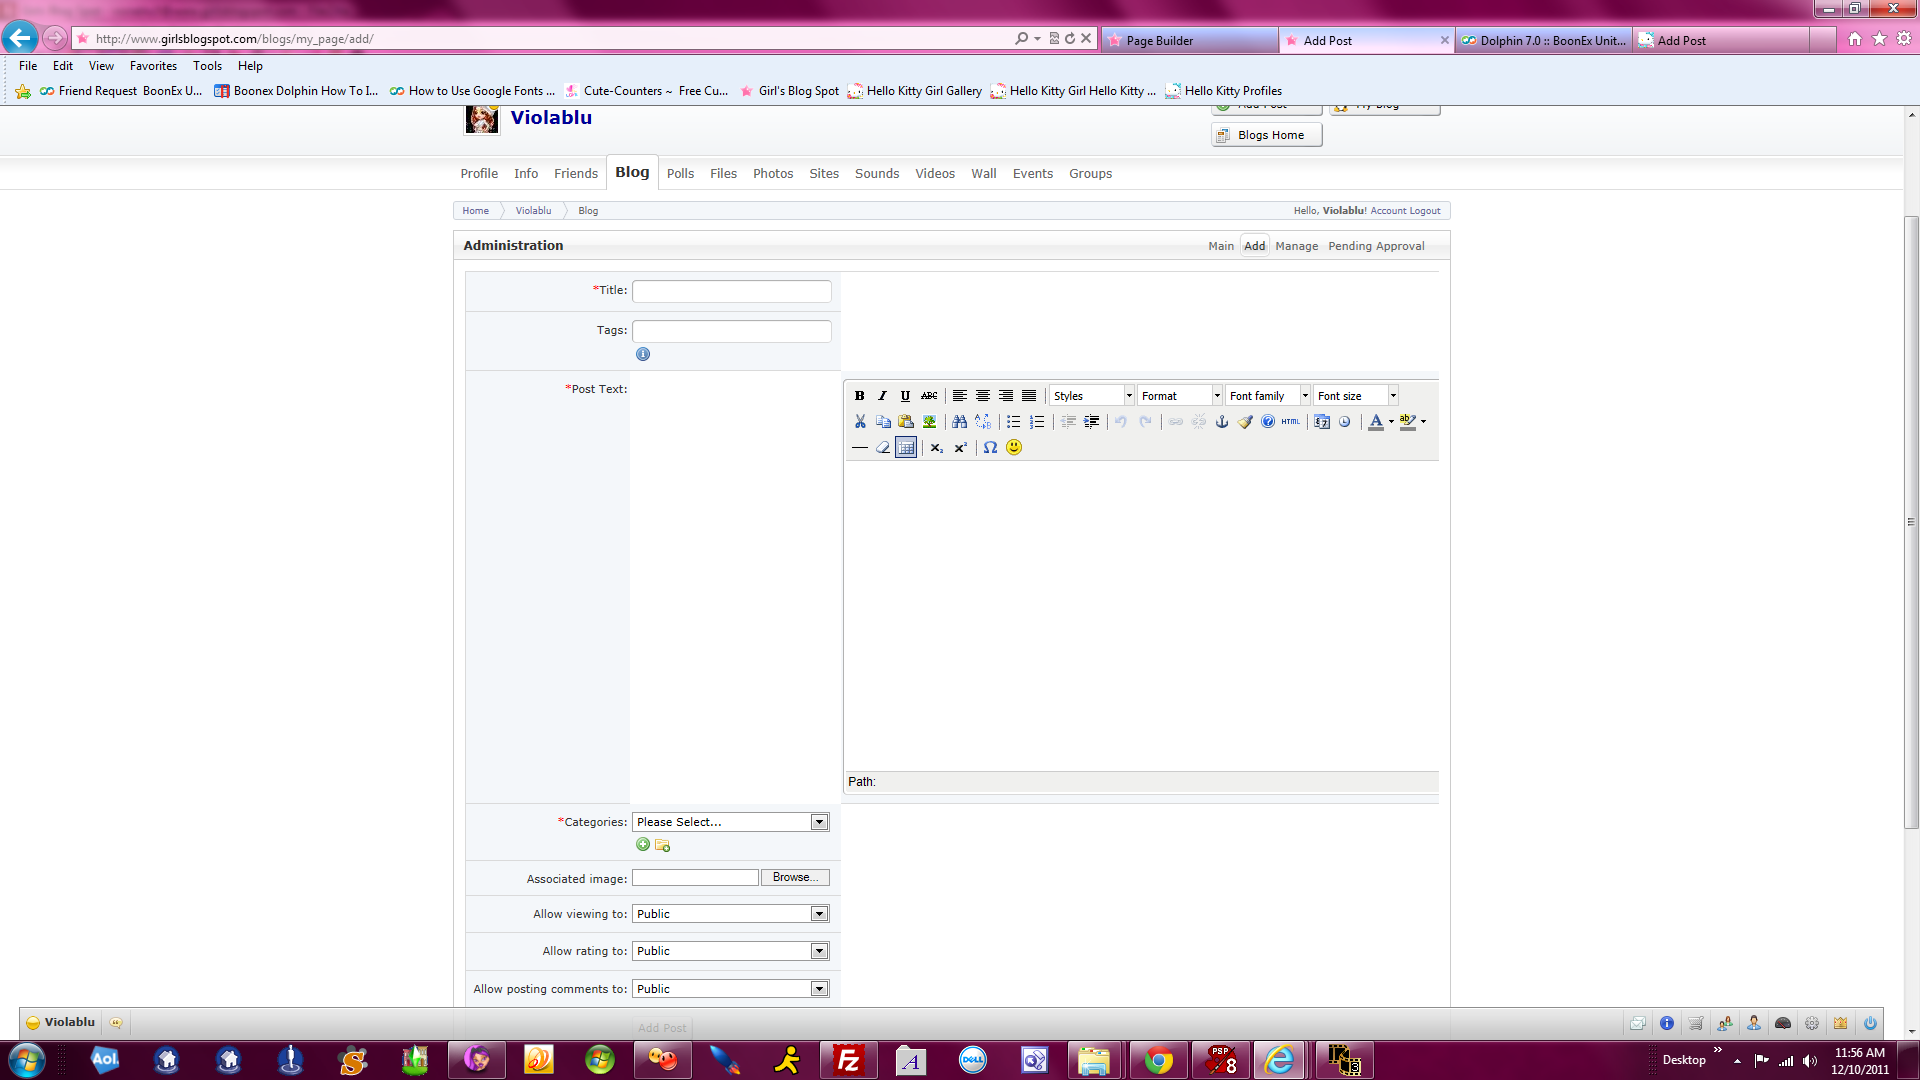Image resolution: width=1920 pixels, height=1080 pixels.
Task: Insert a table into the post
Action: 906,448
